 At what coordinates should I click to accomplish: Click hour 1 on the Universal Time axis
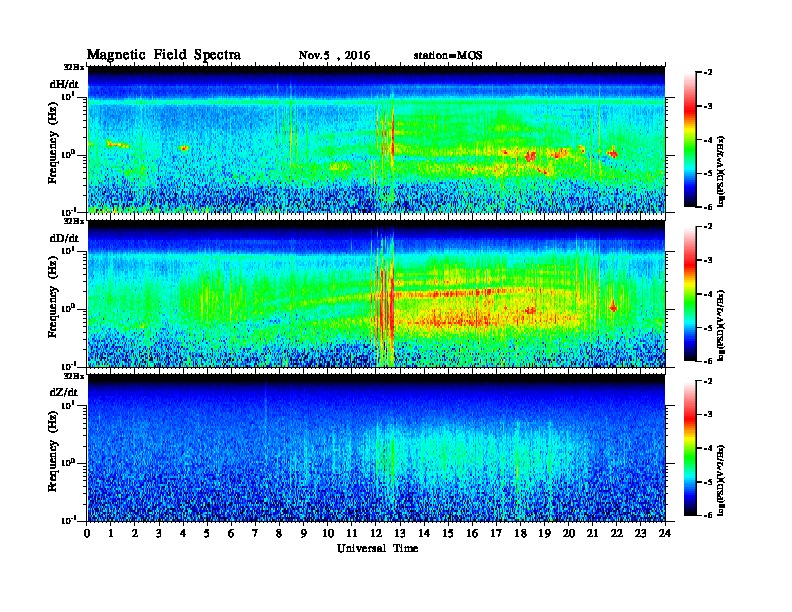pyautogui.click(x=111, y=534)
